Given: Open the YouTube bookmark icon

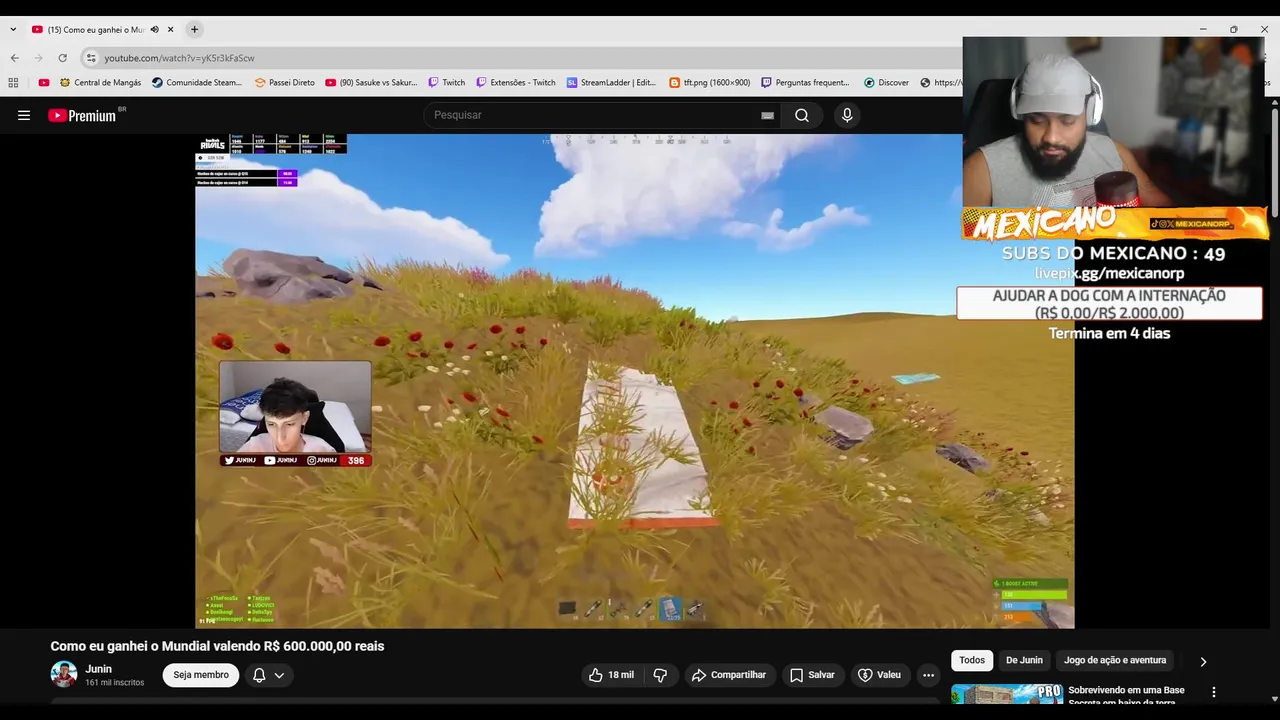Looking at the screenshot, I should (x=44, y=83).
